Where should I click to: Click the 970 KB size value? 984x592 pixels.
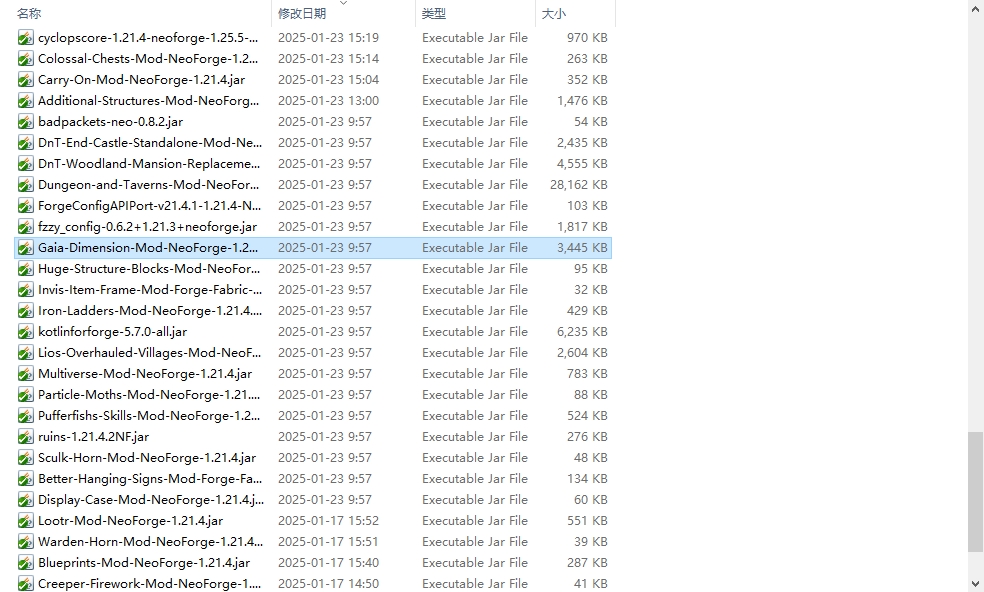coord(587,38)
